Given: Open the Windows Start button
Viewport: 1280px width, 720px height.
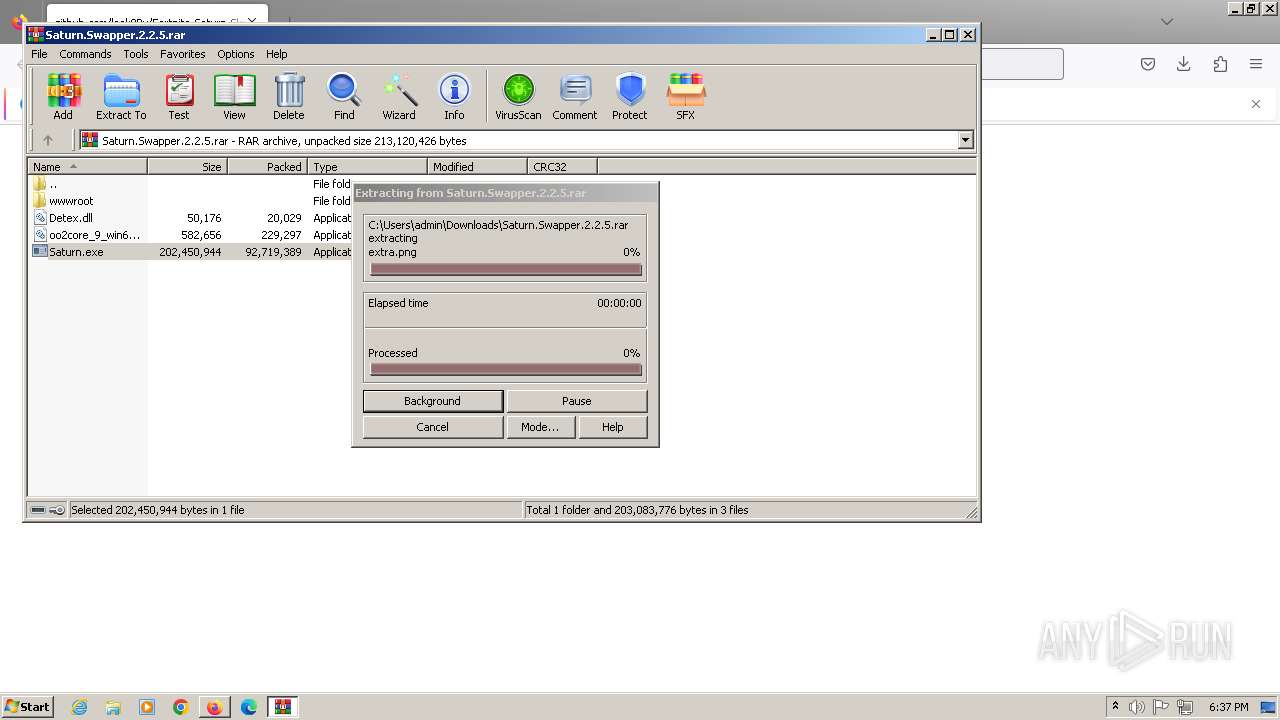Looking at the screenshot, I should [x=27, y=706].
